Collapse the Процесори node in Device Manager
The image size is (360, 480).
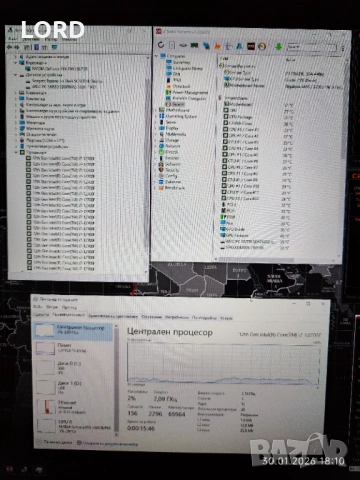click(16, 152)
